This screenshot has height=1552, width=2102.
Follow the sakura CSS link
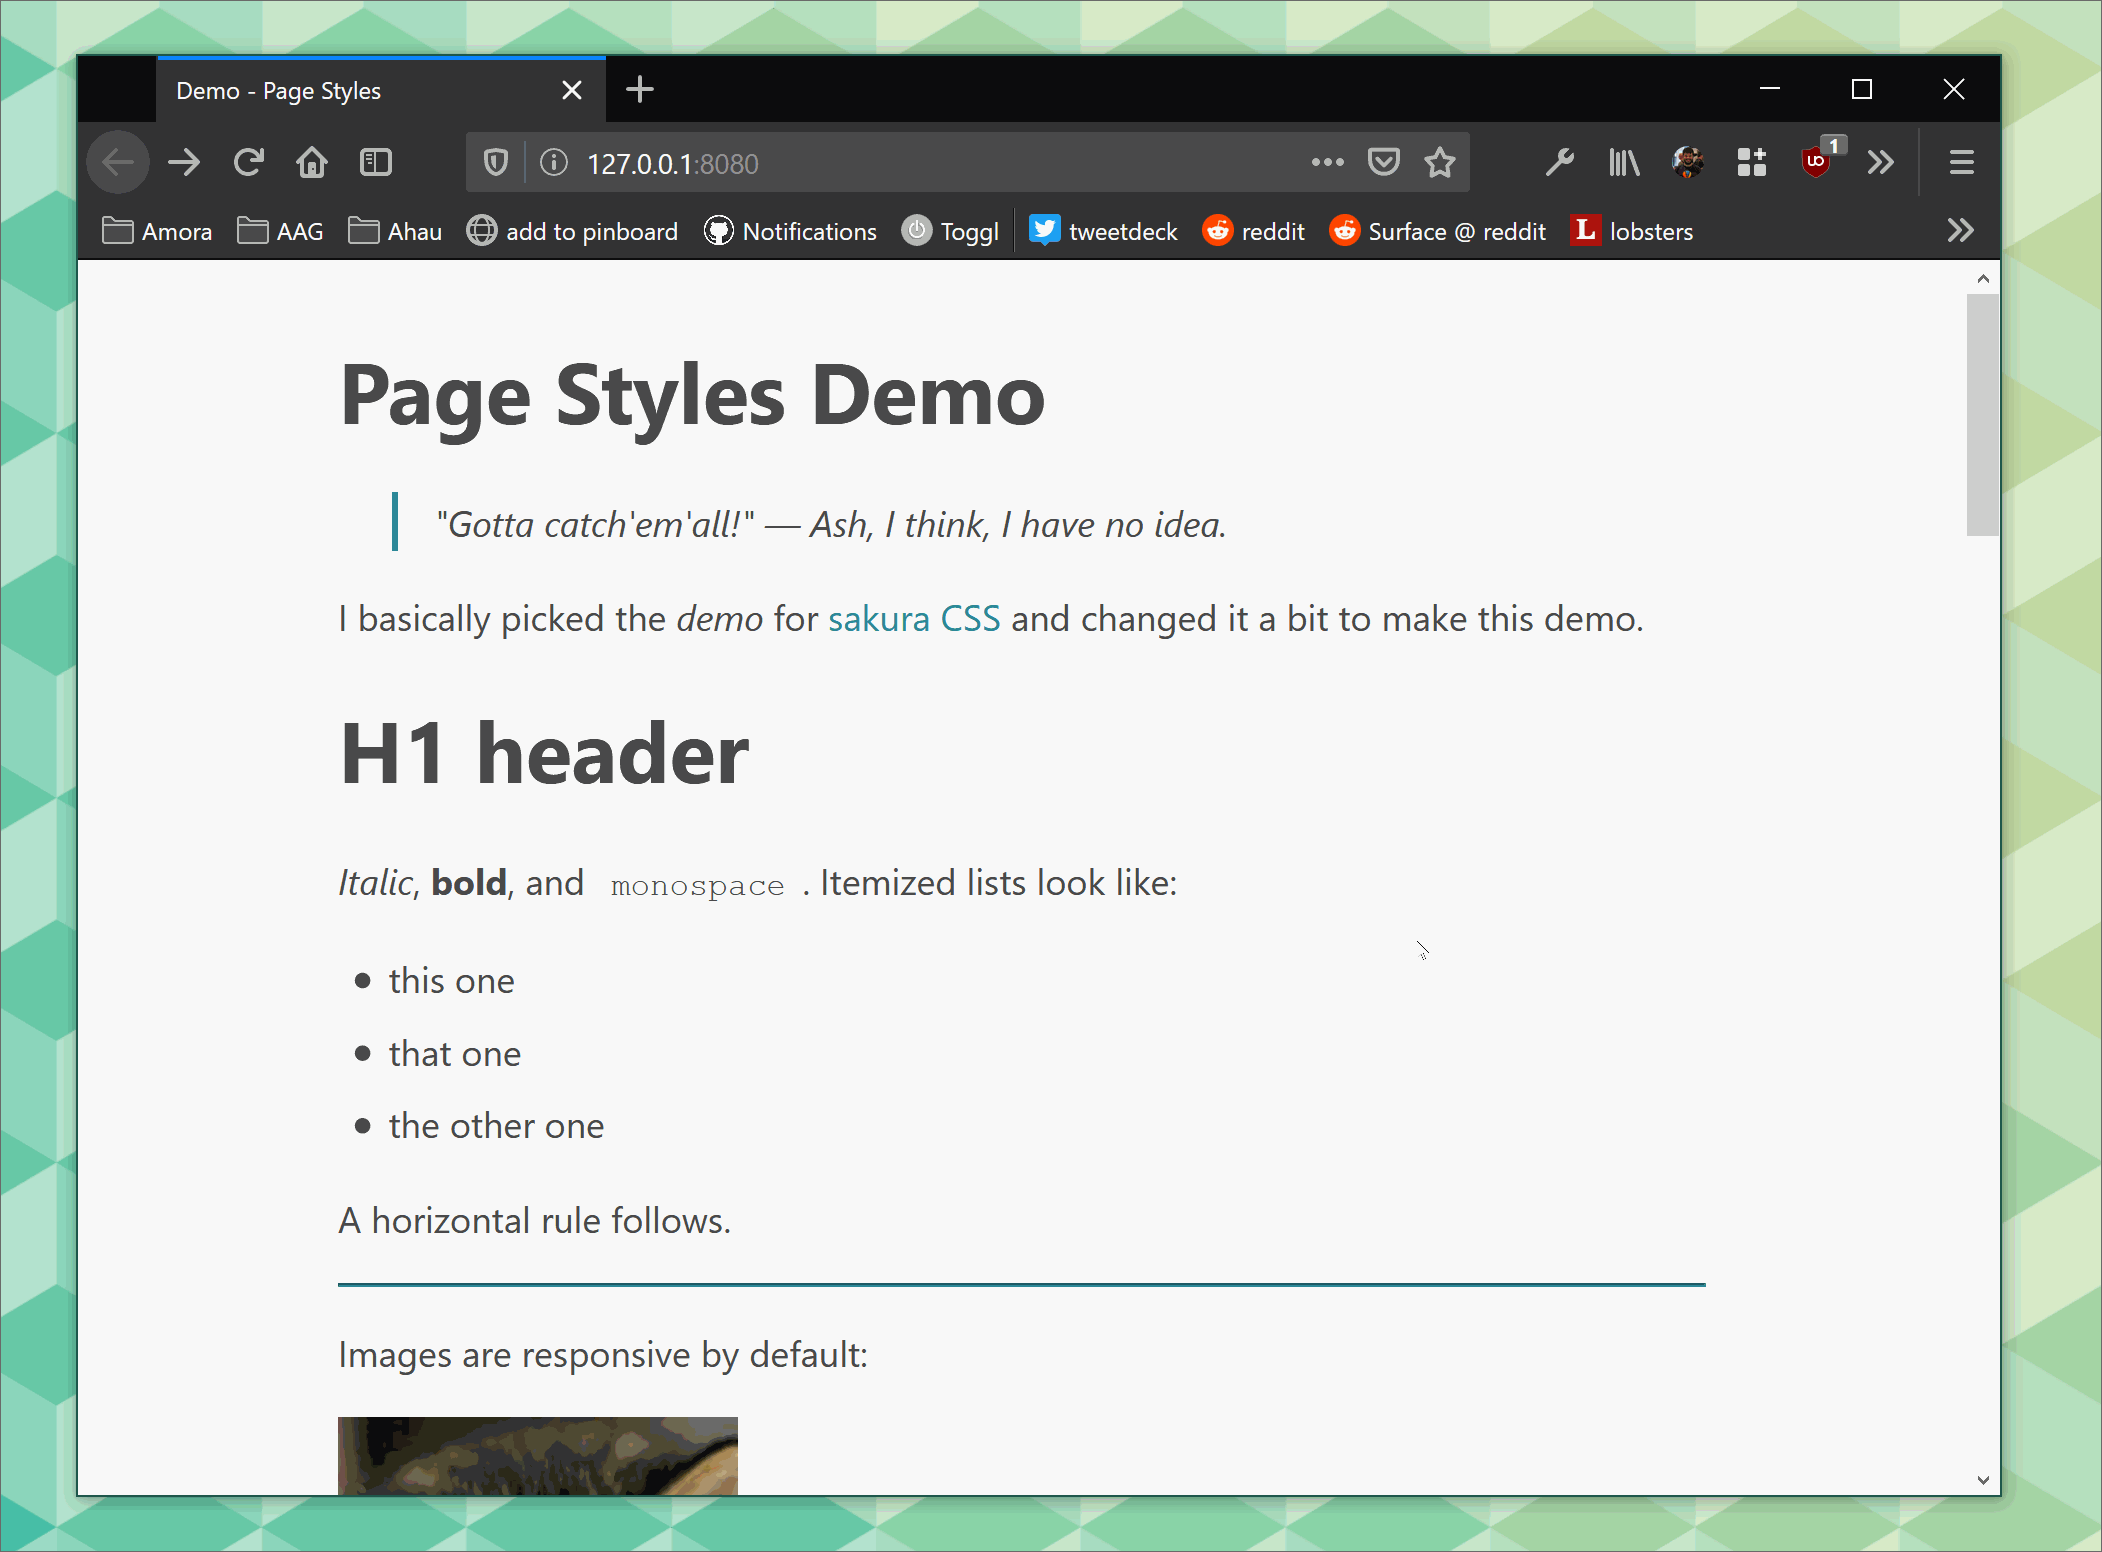[x=914, y=619]
